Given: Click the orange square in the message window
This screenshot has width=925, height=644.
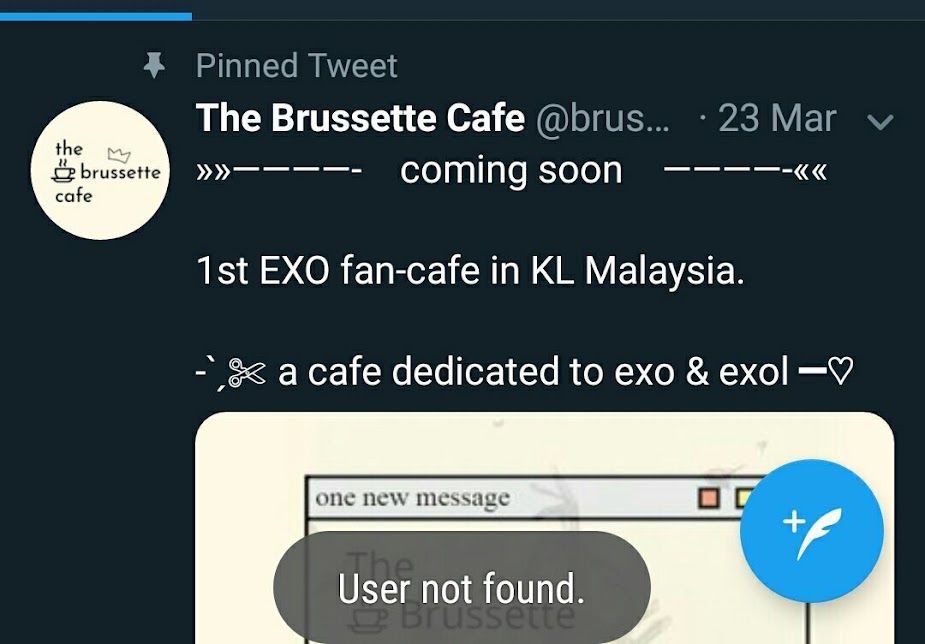Looking at the screenshot, I should pos(708,498).
